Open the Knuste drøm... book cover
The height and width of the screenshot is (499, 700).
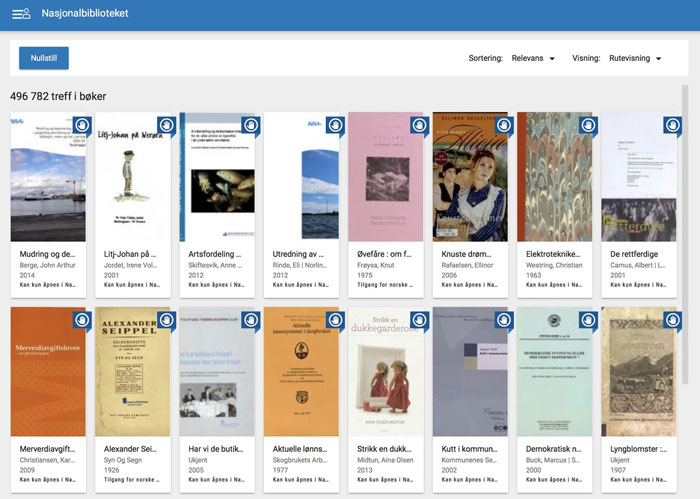tap(470, 177)
